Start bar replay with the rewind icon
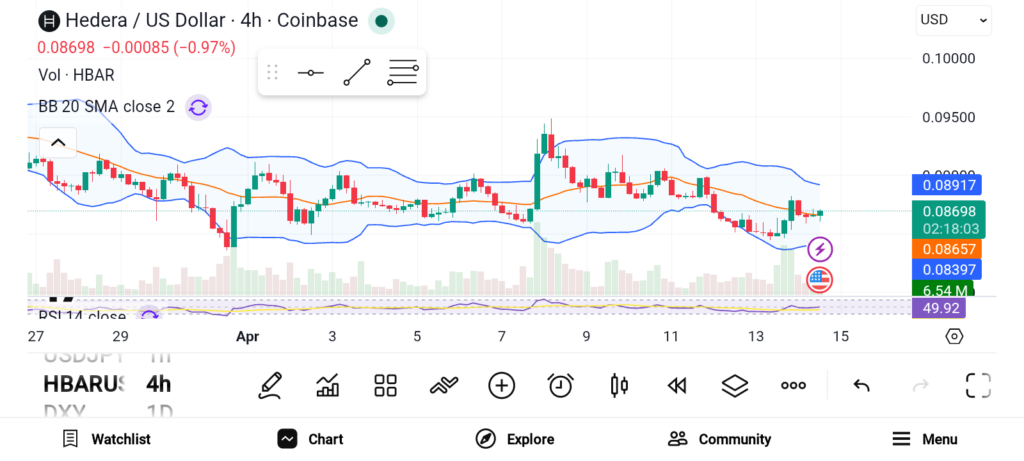The width and height of the screenshot is (1024, 461). [x=677, y=385]
